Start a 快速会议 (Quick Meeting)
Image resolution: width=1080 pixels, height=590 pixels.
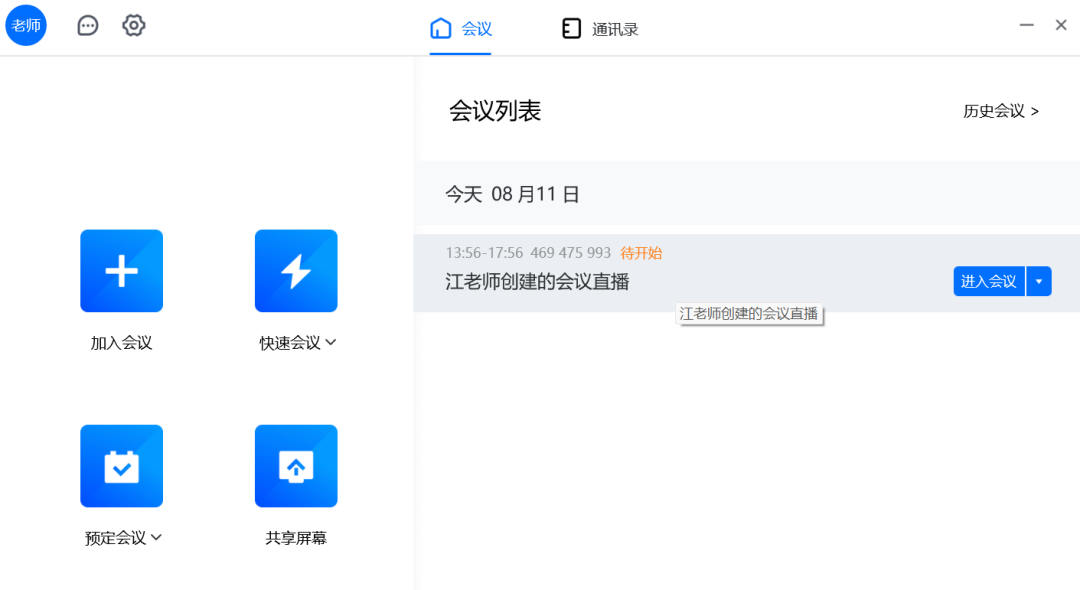[x=296, y=270]
